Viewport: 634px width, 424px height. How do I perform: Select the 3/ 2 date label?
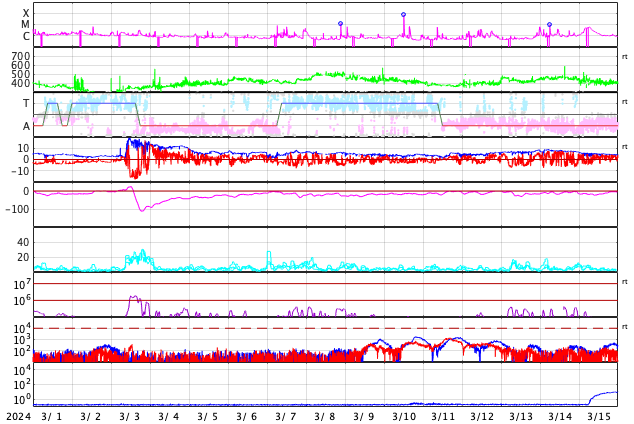click(x=91, y=416)
